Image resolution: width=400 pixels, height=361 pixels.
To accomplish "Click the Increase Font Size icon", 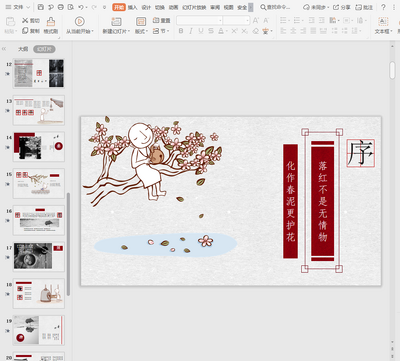I will point(256,21).
